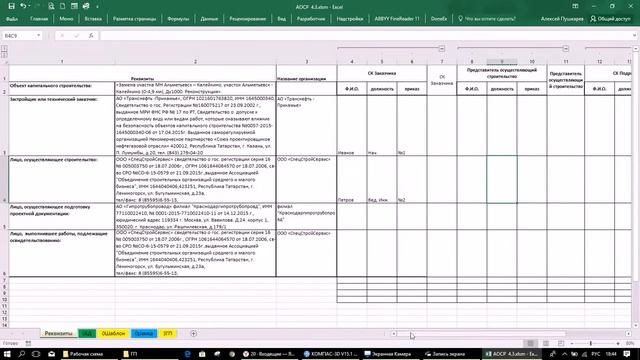This screenshot has height=360, width=640.
Task: Open the Name Box dropdown arrow
Action: click(x=38, y=36)
